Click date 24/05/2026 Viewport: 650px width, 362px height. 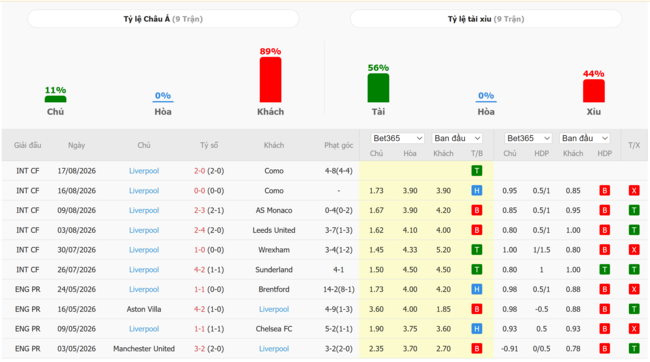[76, 289]
